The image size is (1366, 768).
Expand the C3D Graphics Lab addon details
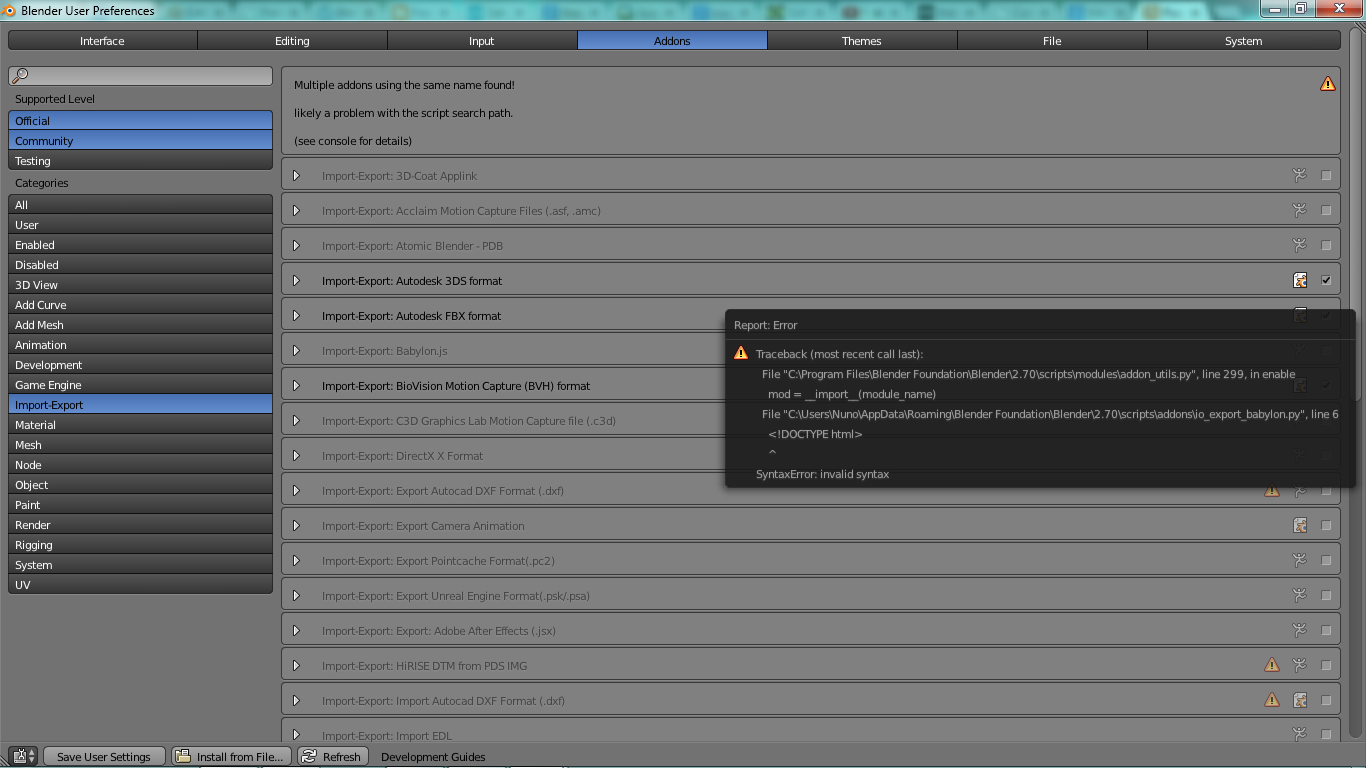296,421
